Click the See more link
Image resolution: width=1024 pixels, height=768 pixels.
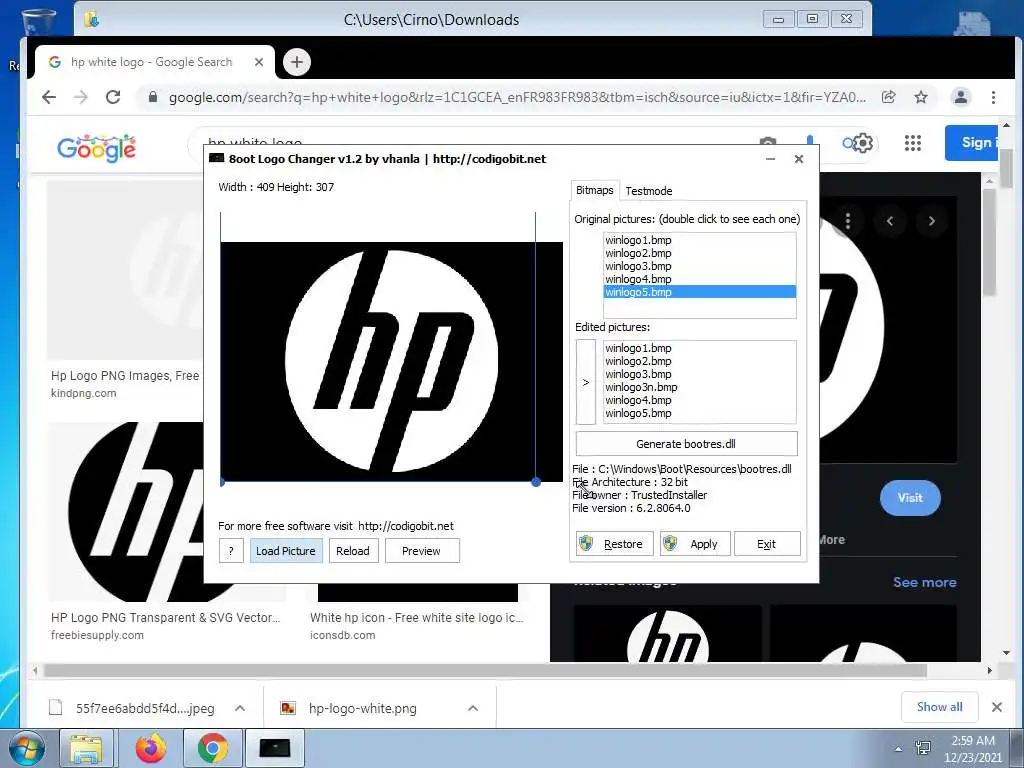pyautogui.click(x=925, y=582)
